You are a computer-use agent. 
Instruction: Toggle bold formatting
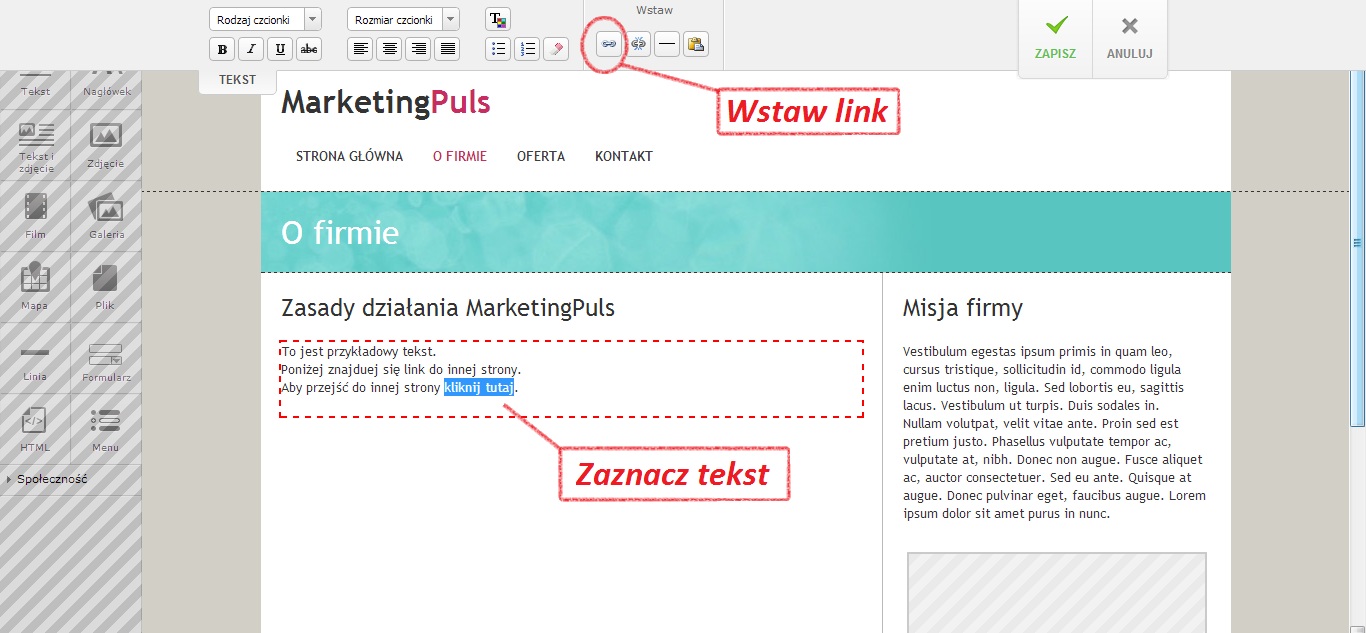[x=222, y=49]
